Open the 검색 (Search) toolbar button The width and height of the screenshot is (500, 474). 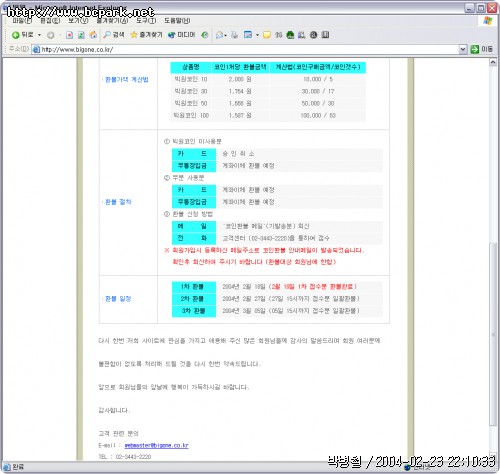[114, 35]
